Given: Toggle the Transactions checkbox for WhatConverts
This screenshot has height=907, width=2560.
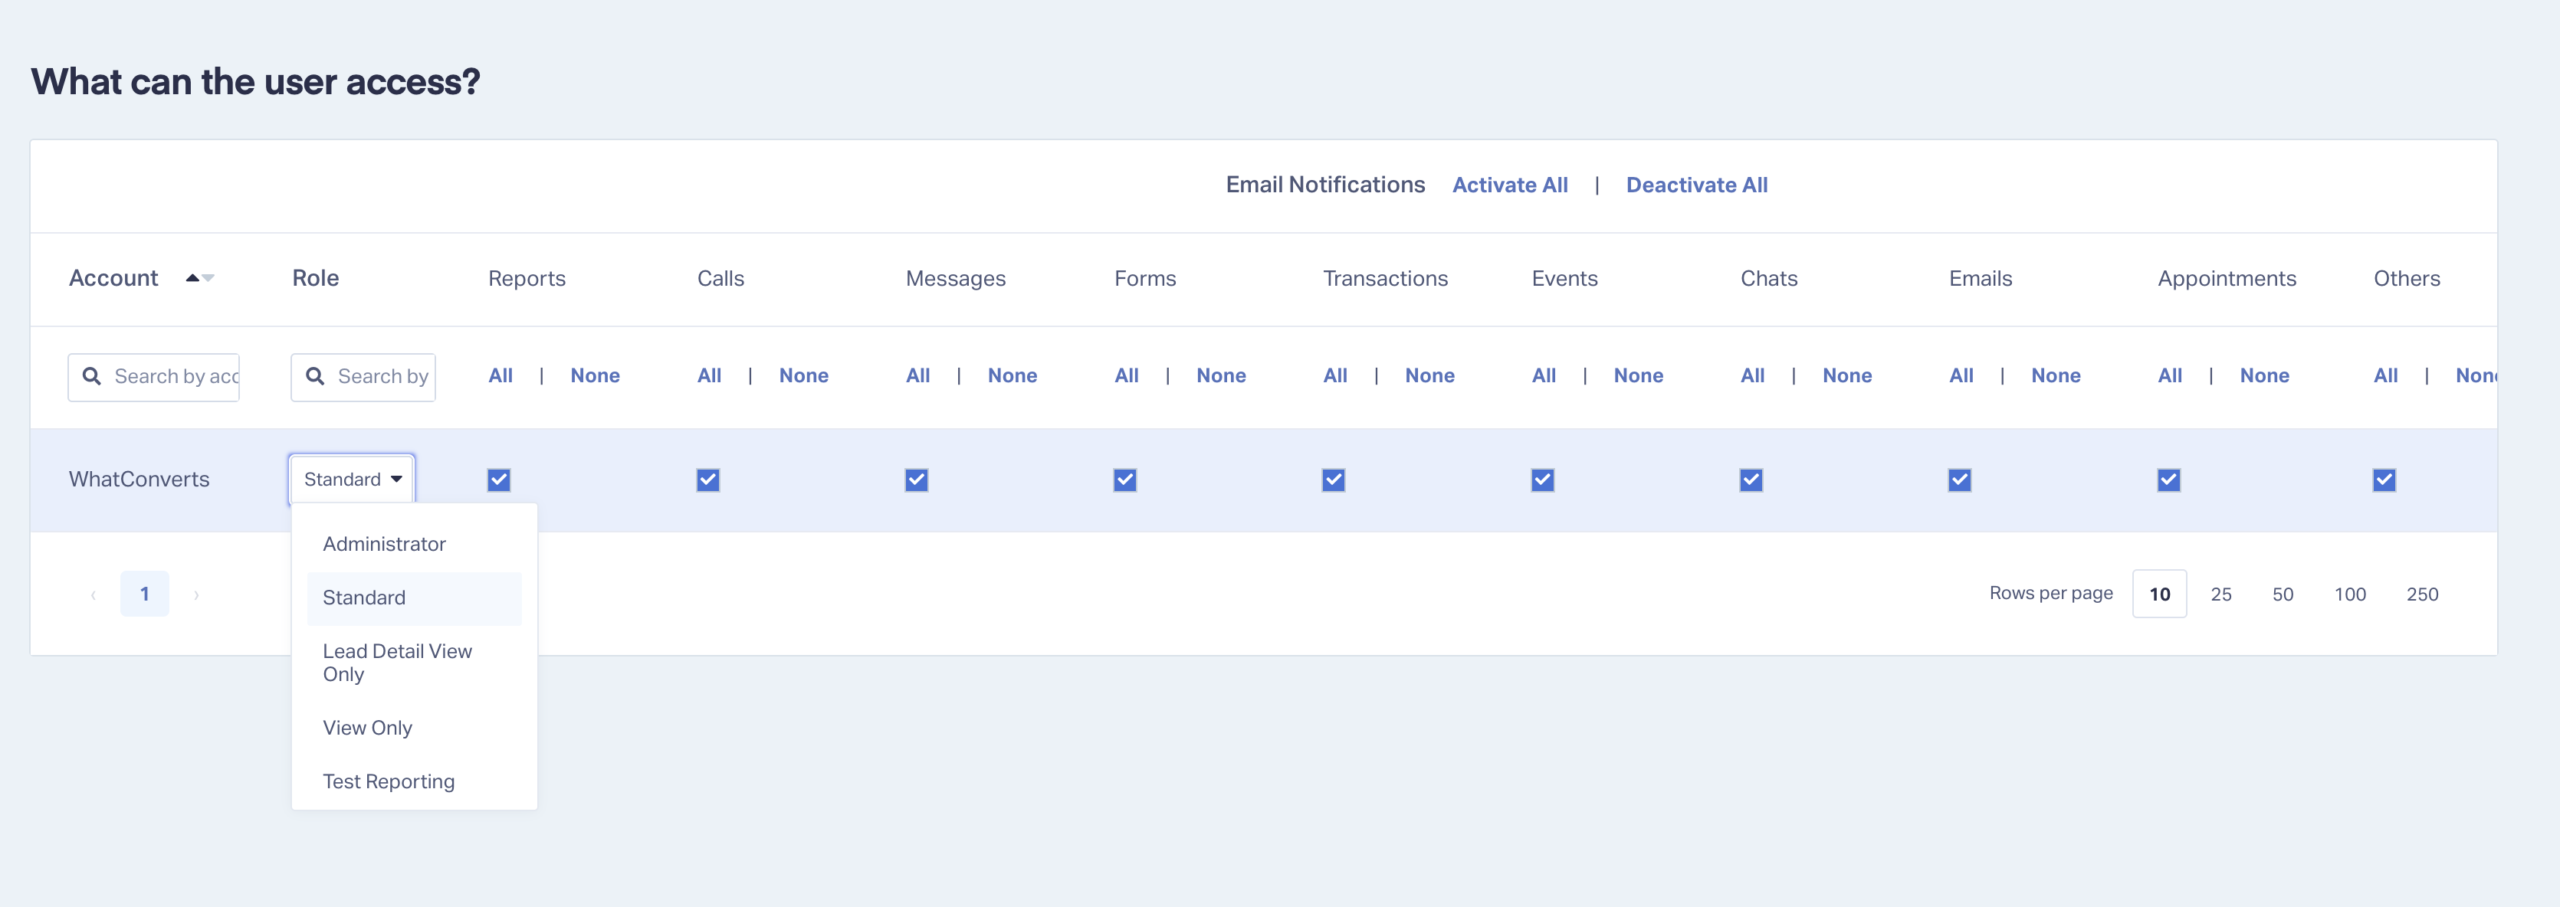Looking at the screenshot, I should [1334, 480].
